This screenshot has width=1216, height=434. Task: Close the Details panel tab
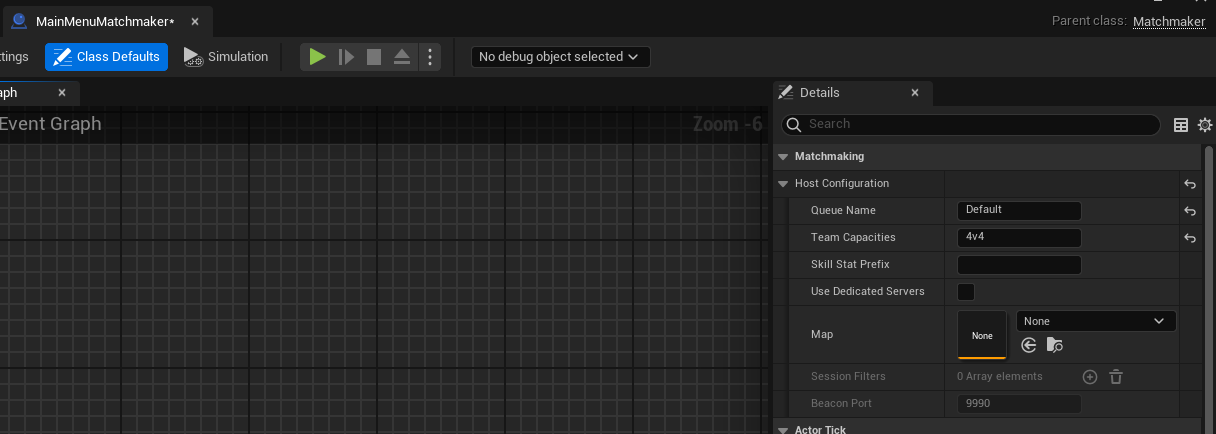point(915,93)
